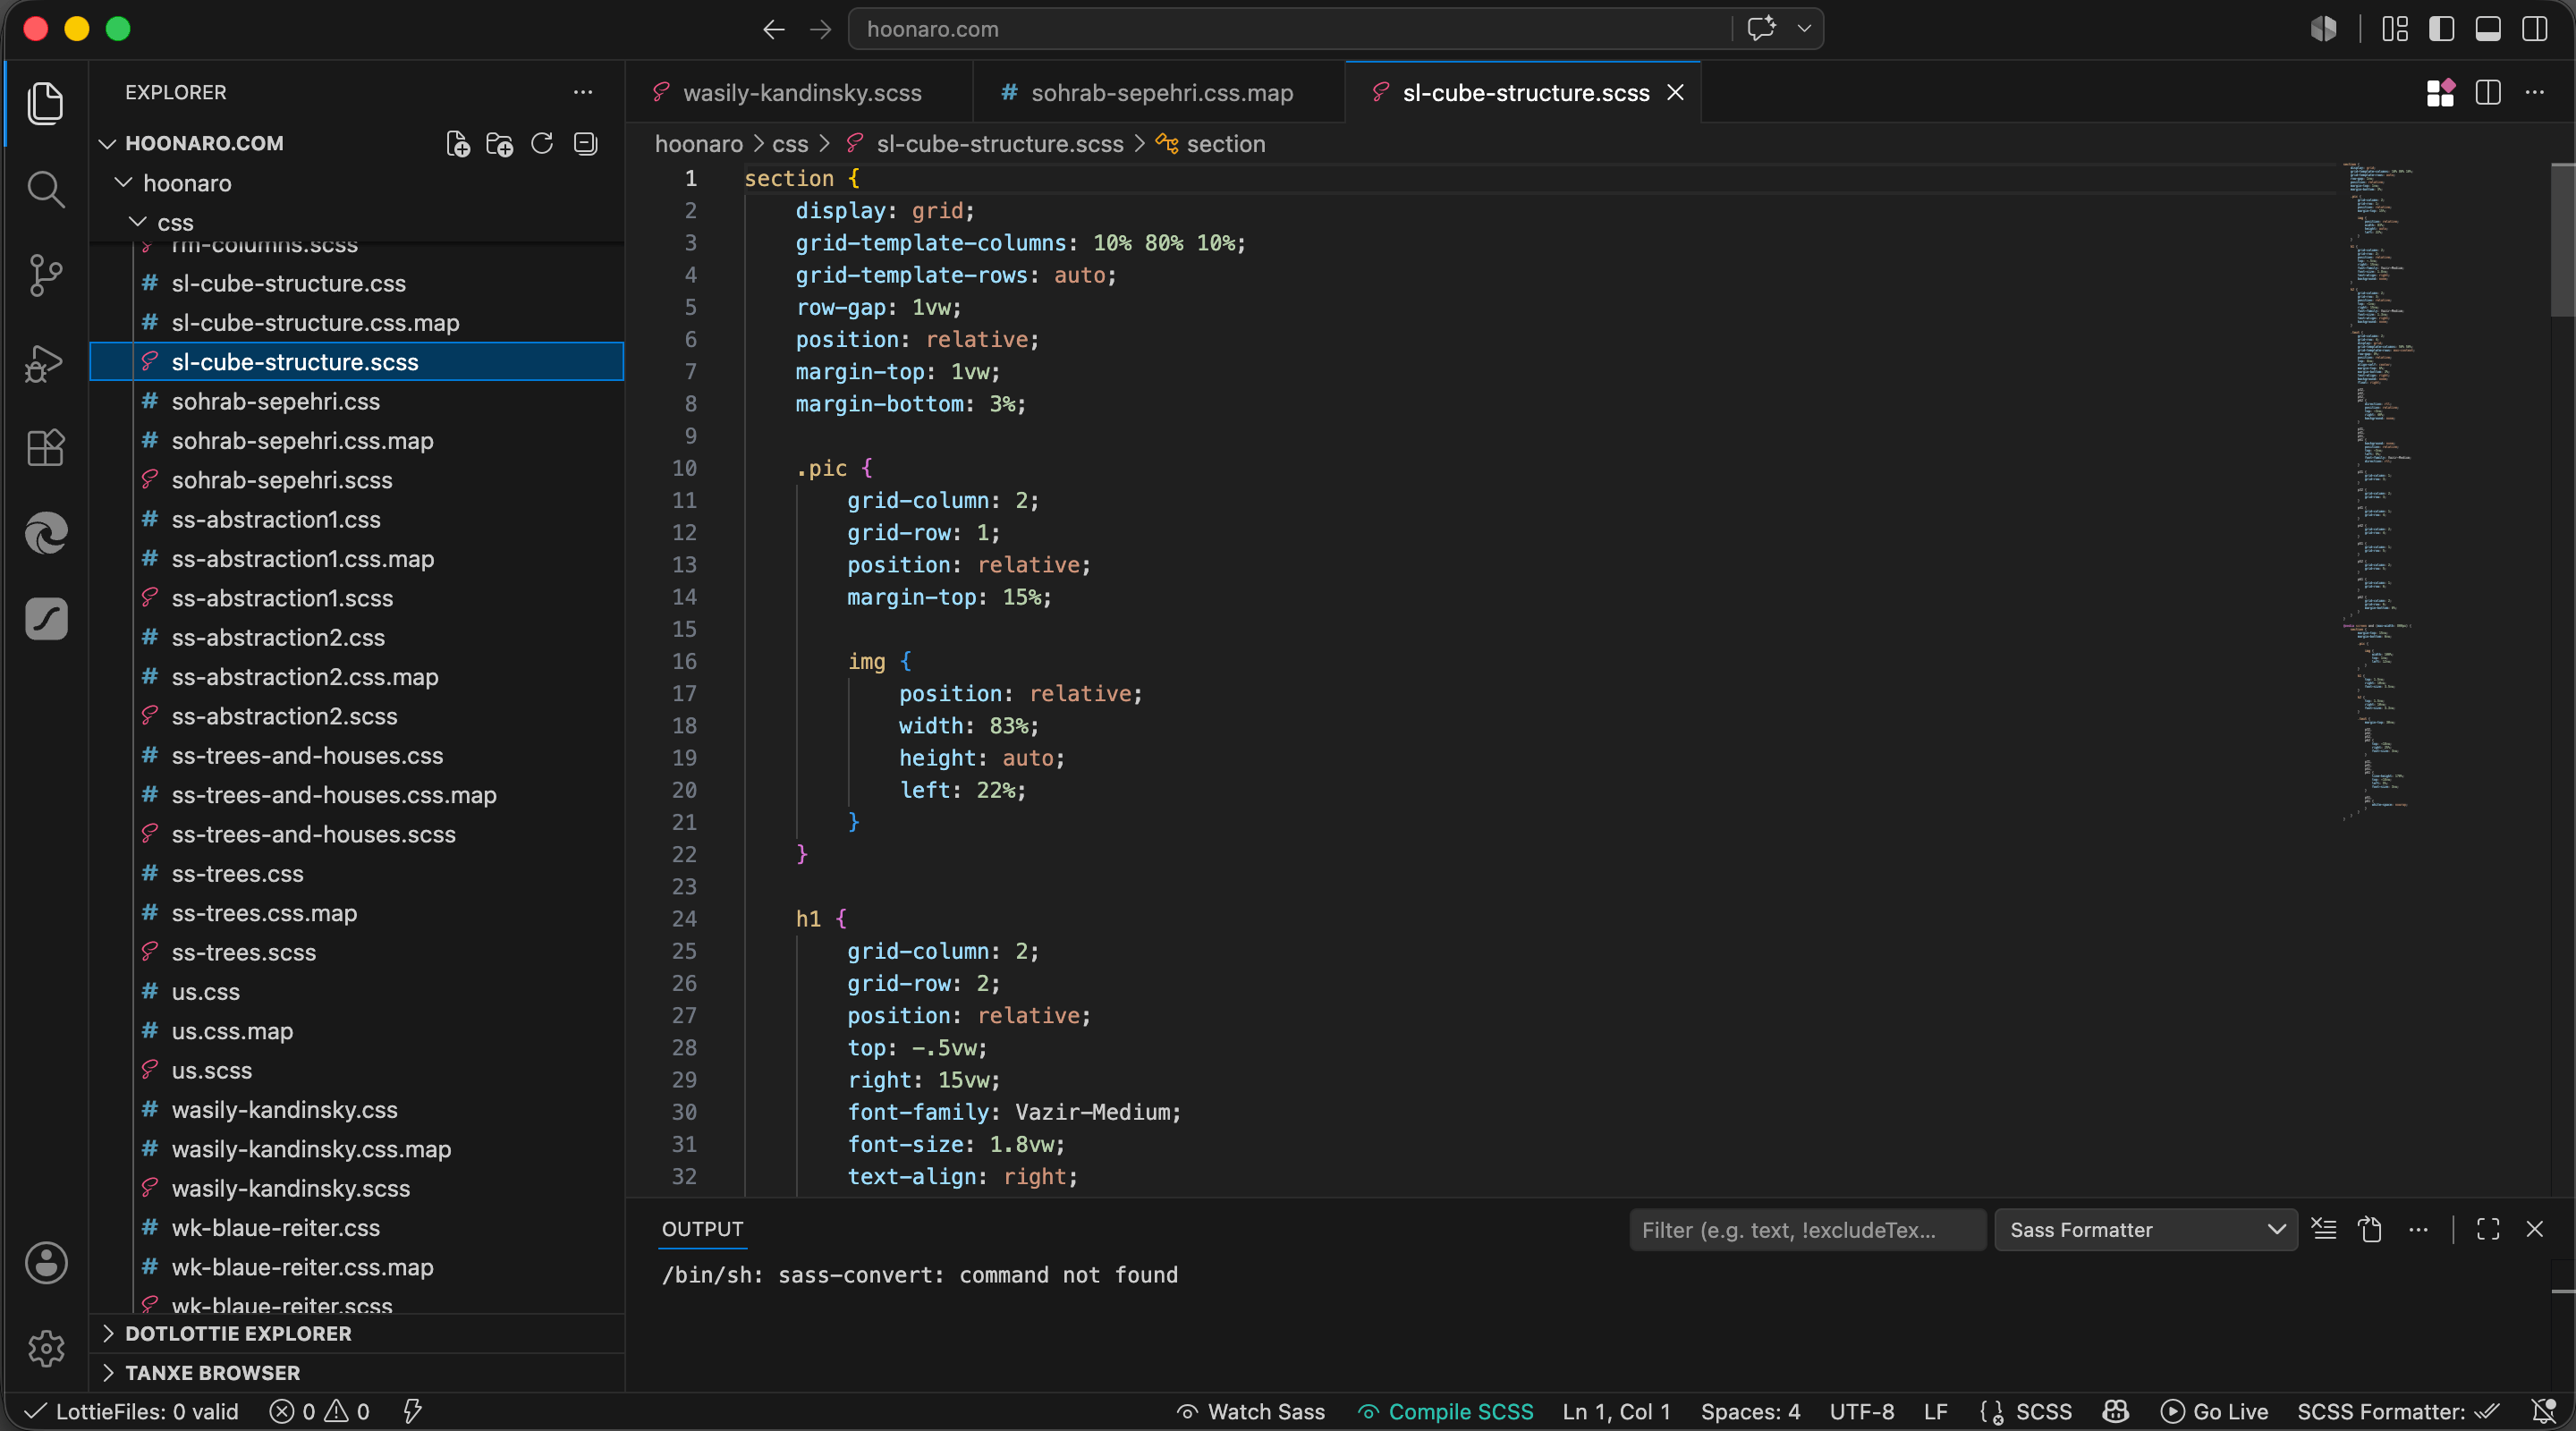The image size is (2576, 1431).
Task: Toggle the bottom panel visibility
Action: 2488,29
